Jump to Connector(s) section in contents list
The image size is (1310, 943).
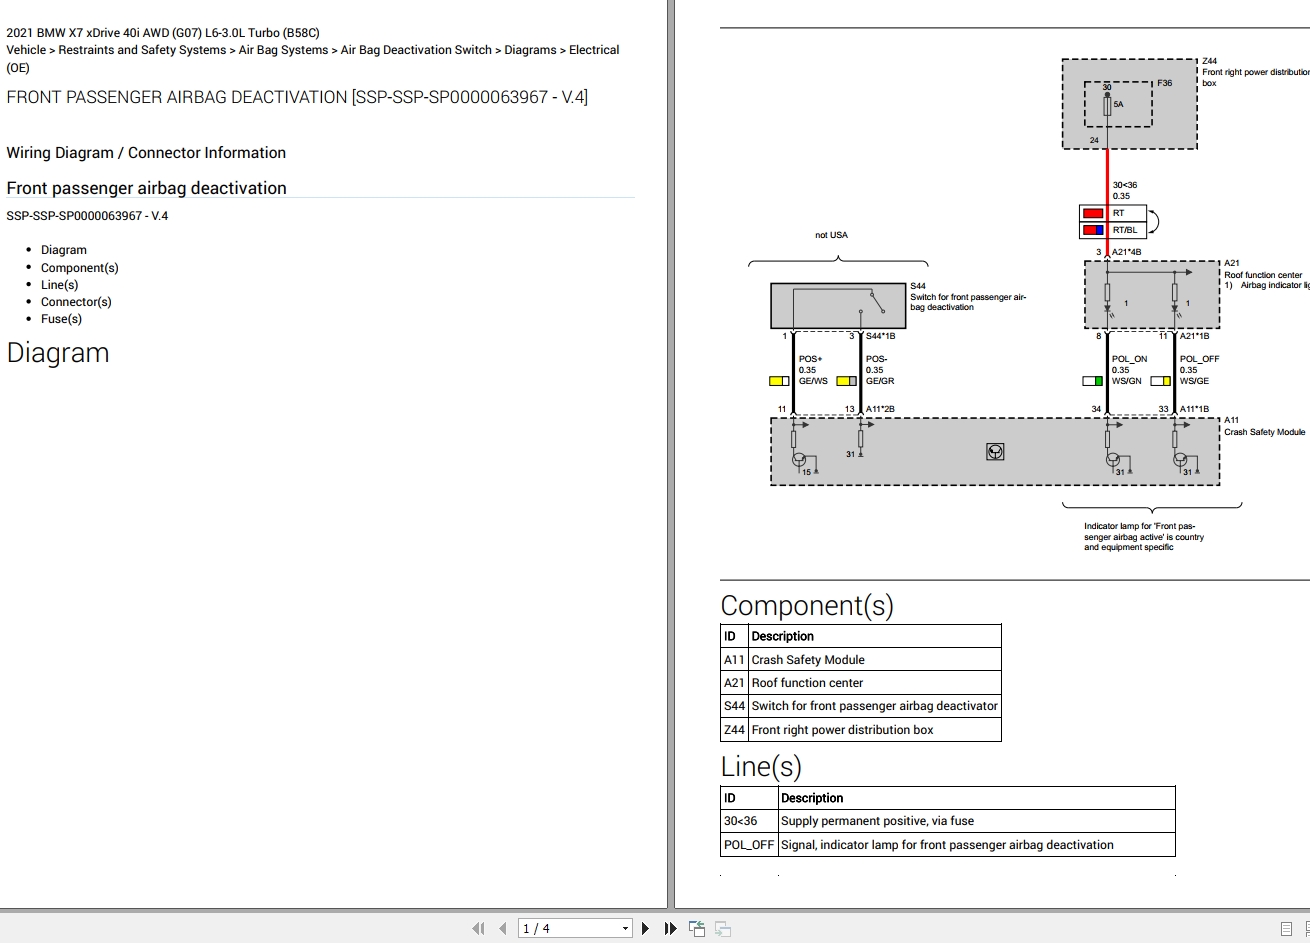click(76, 301)
